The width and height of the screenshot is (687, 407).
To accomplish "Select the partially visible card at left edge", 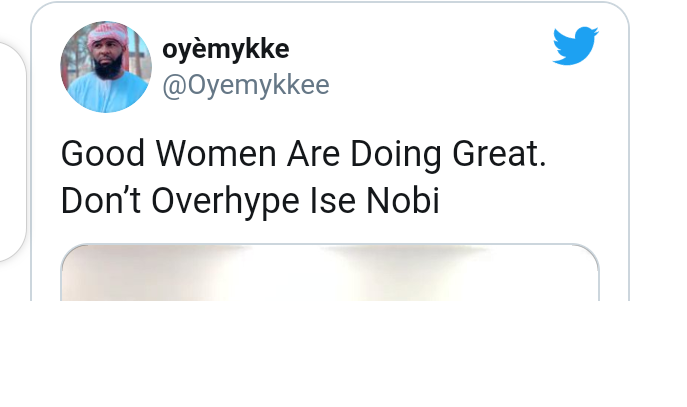I will coord(12,152).
